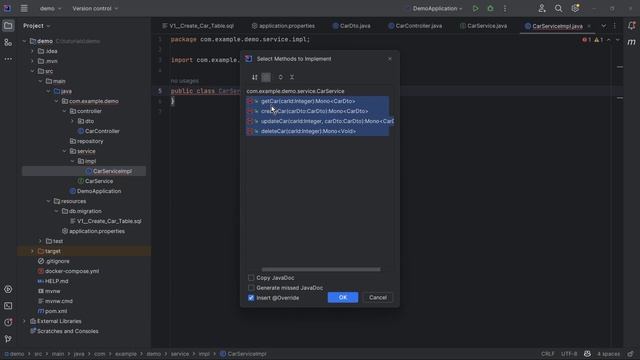Viewport: 640px width, 360px height.
Task: Uncheck Insert @Override checkbox
Action: 251,298
